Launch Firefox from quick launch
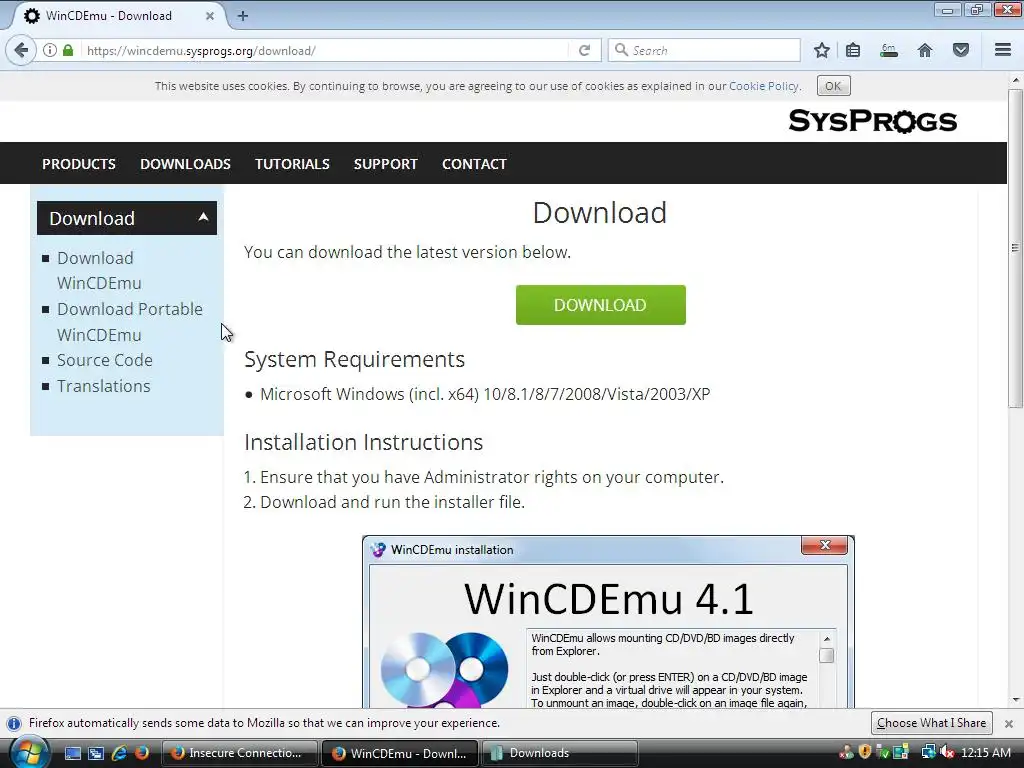1024x768 pixels. (x=142, y=753)
